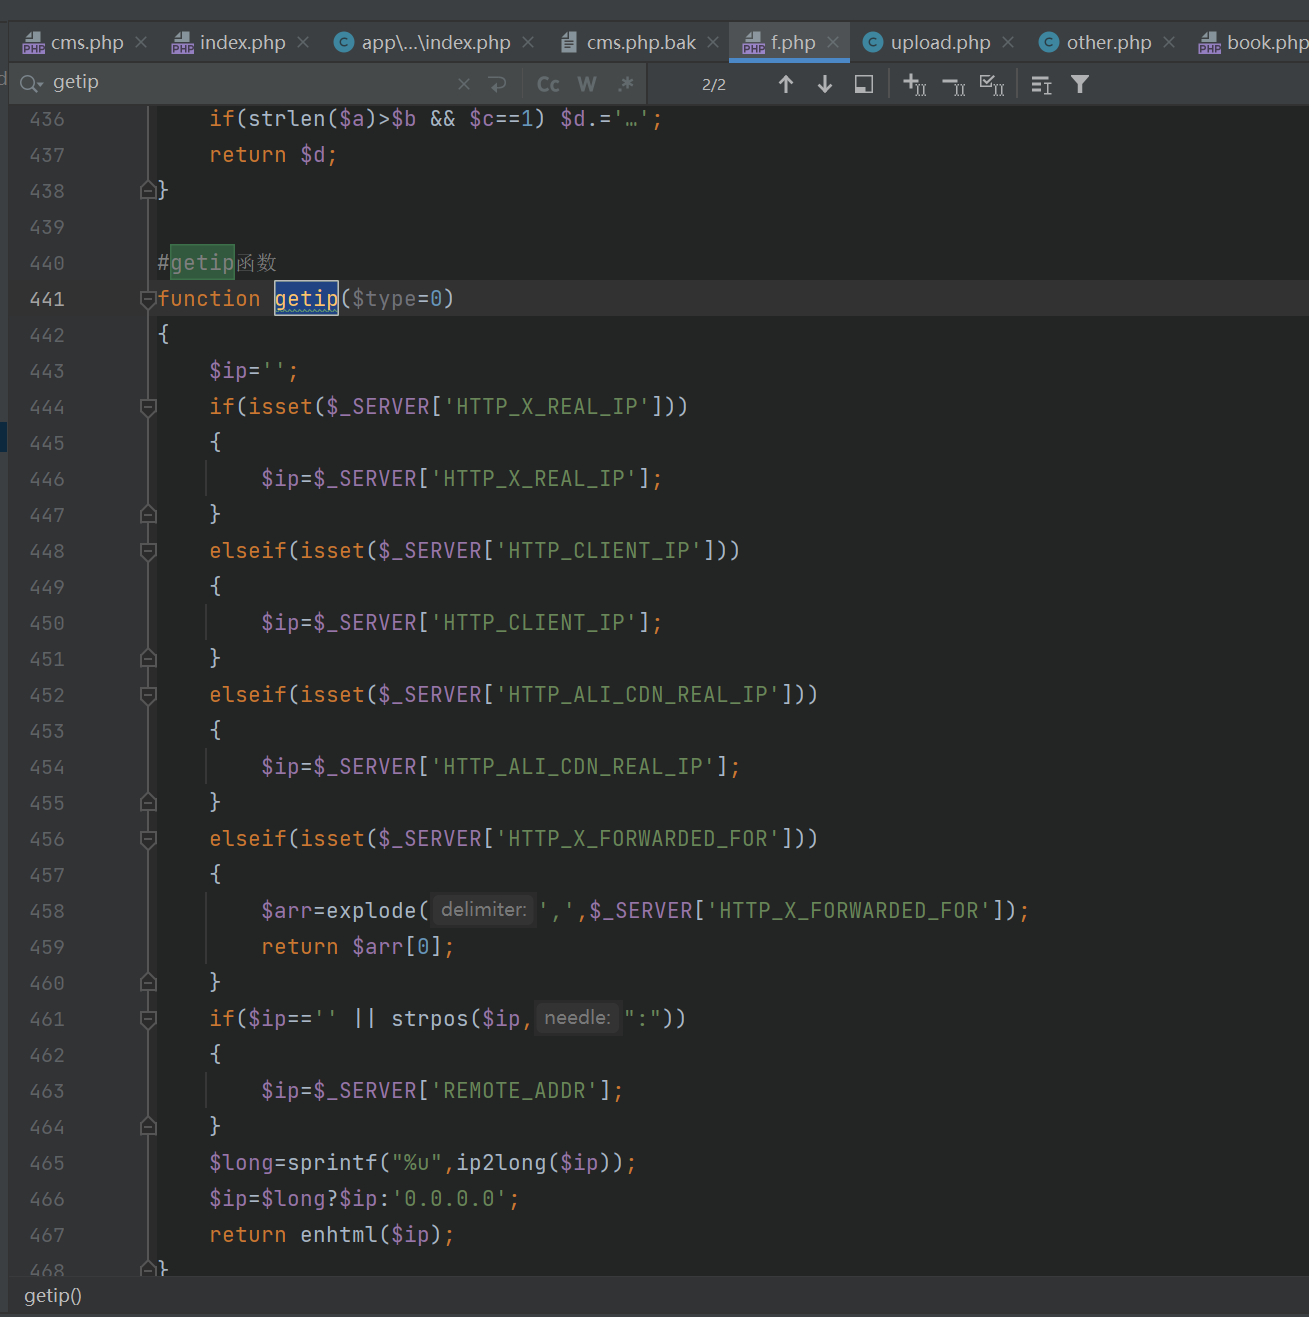Image resolution: width=1309 pixels, height=1317 pixels.
Task: Toggle Regex (.*) search option
Action: coord(626,84)
